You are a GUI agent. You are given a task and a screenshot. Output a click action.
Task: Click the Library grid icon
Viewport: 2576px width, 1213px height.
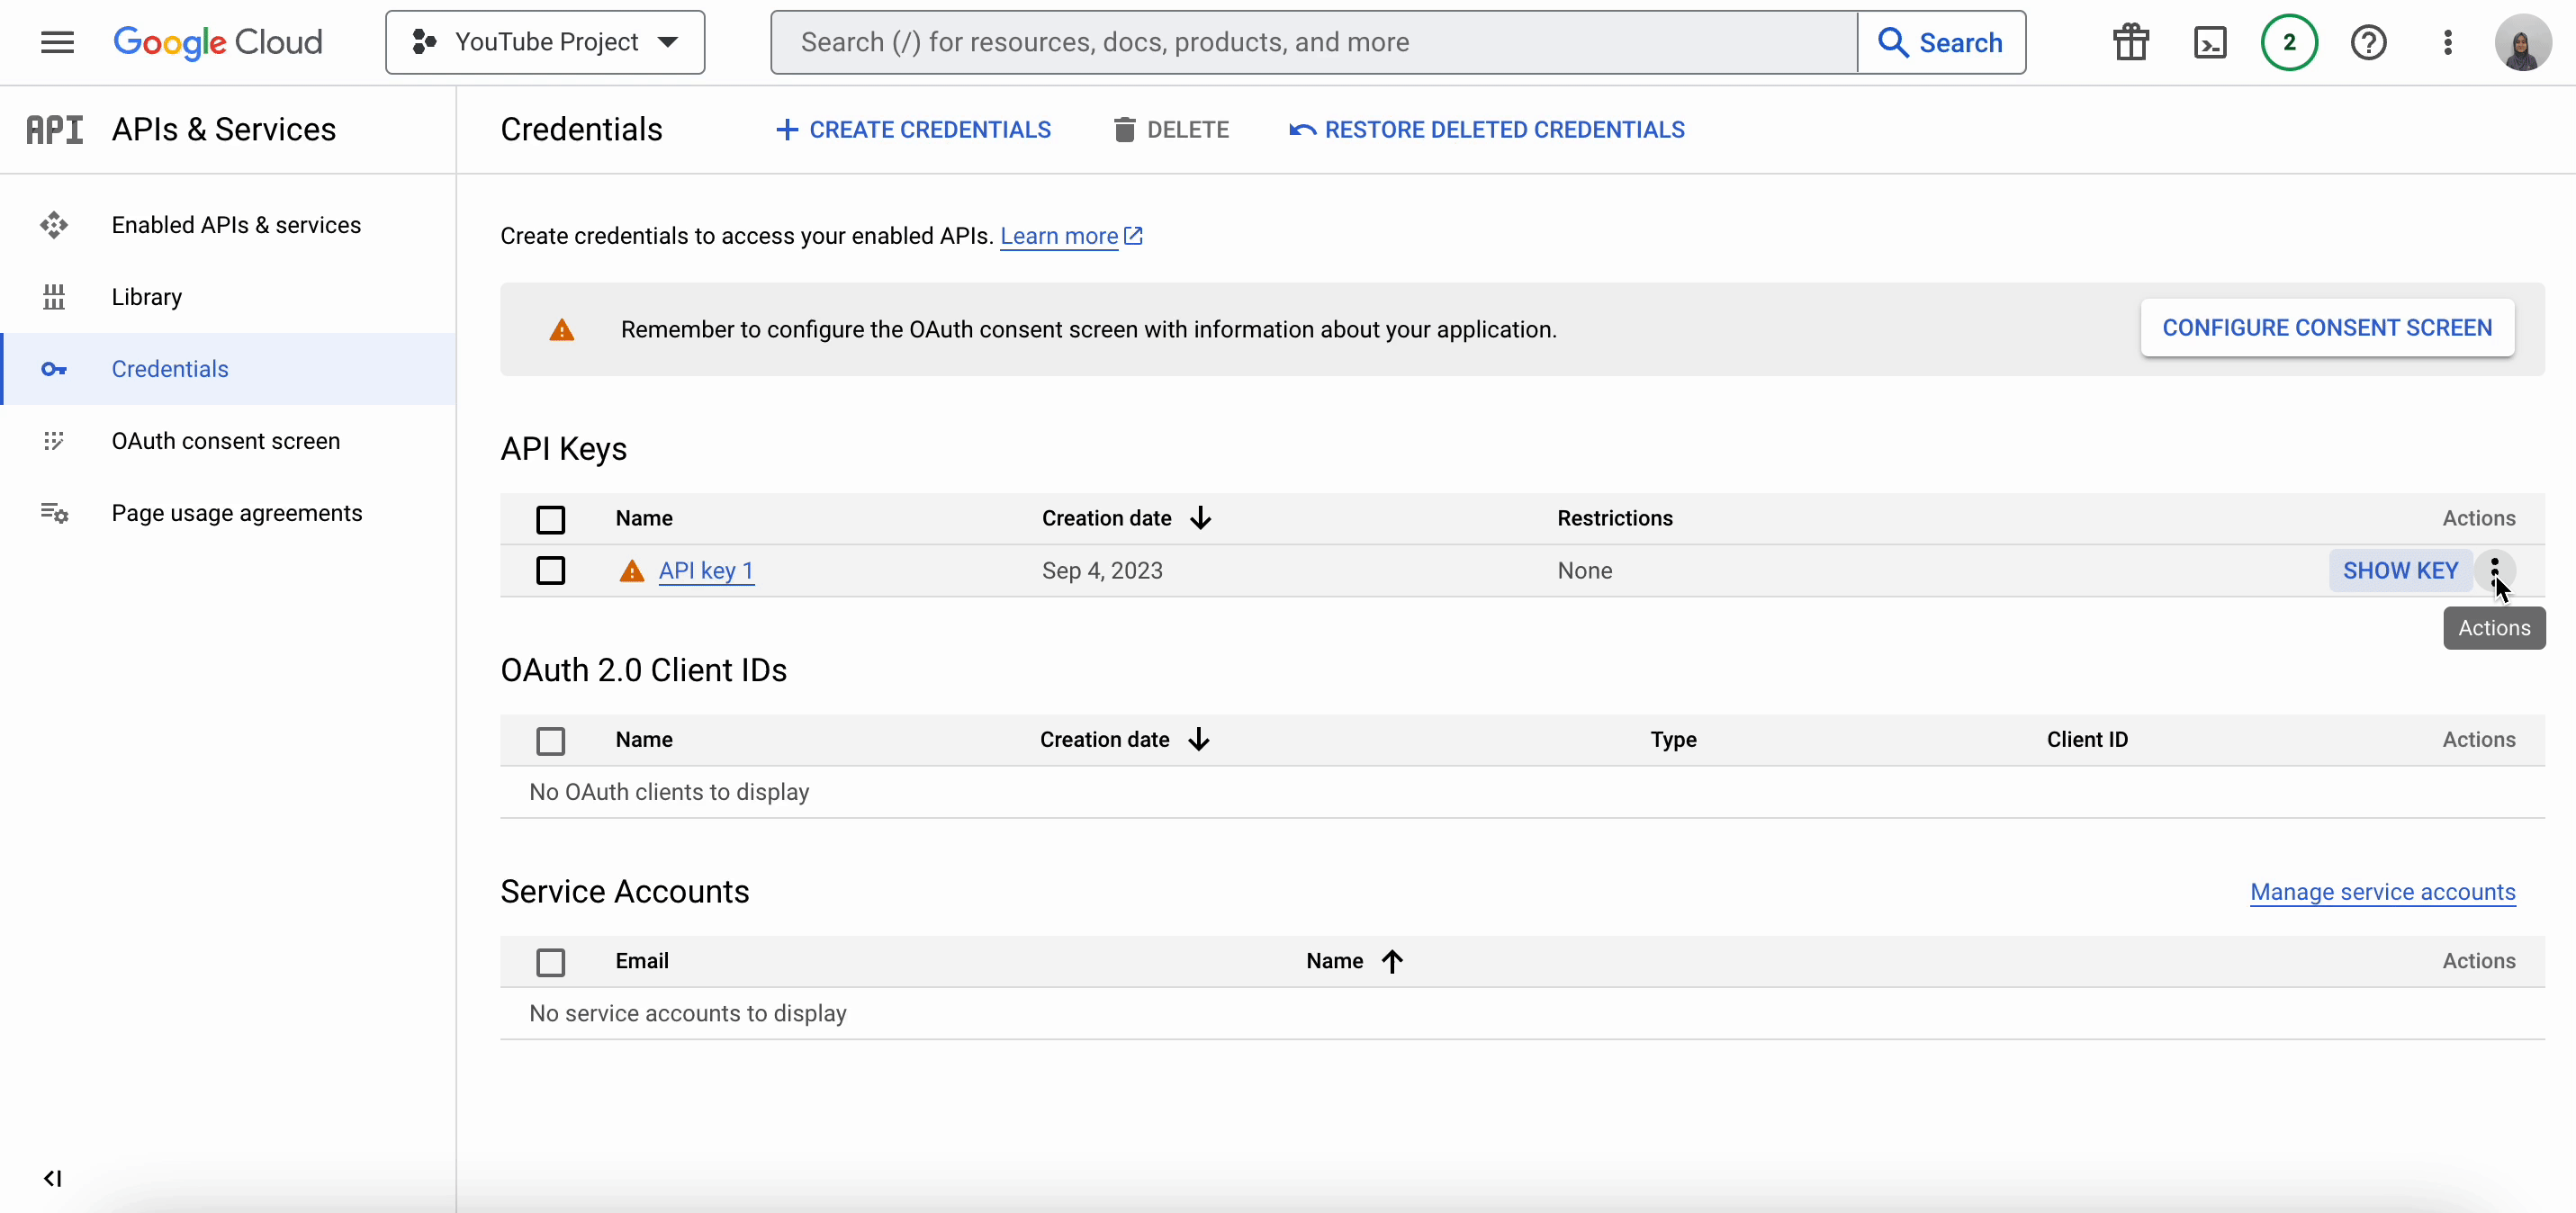tap(54, 297)
